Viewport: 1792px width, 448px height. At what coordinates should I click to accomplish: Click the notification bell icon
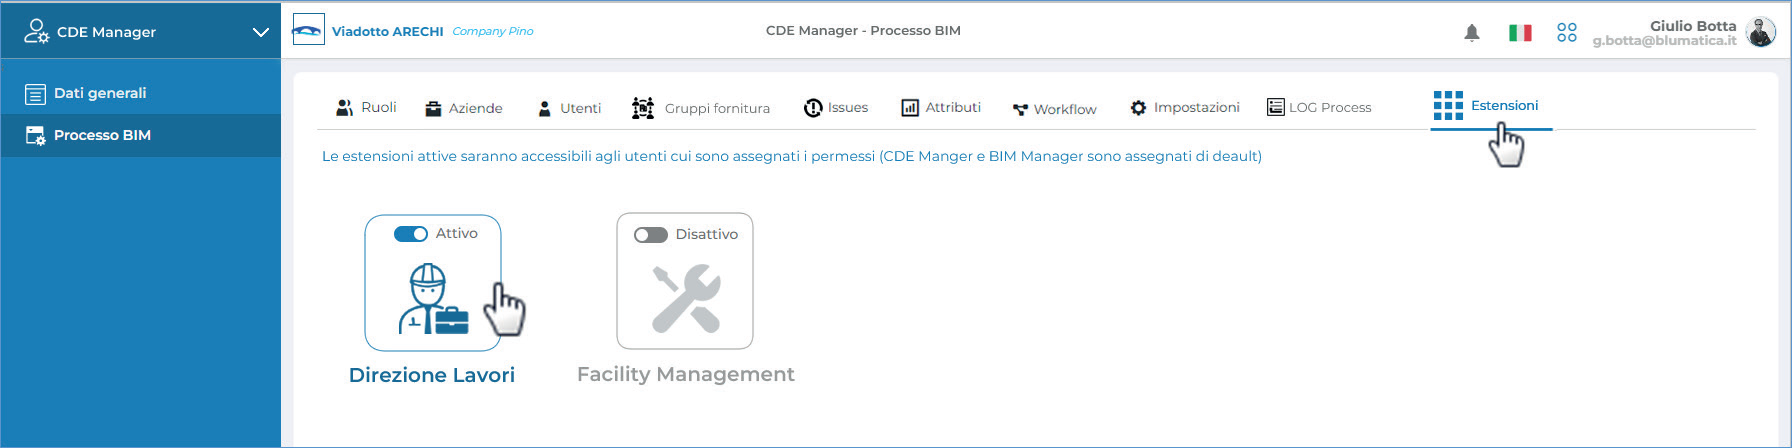pyautogui.click(x=1471, y=32)
